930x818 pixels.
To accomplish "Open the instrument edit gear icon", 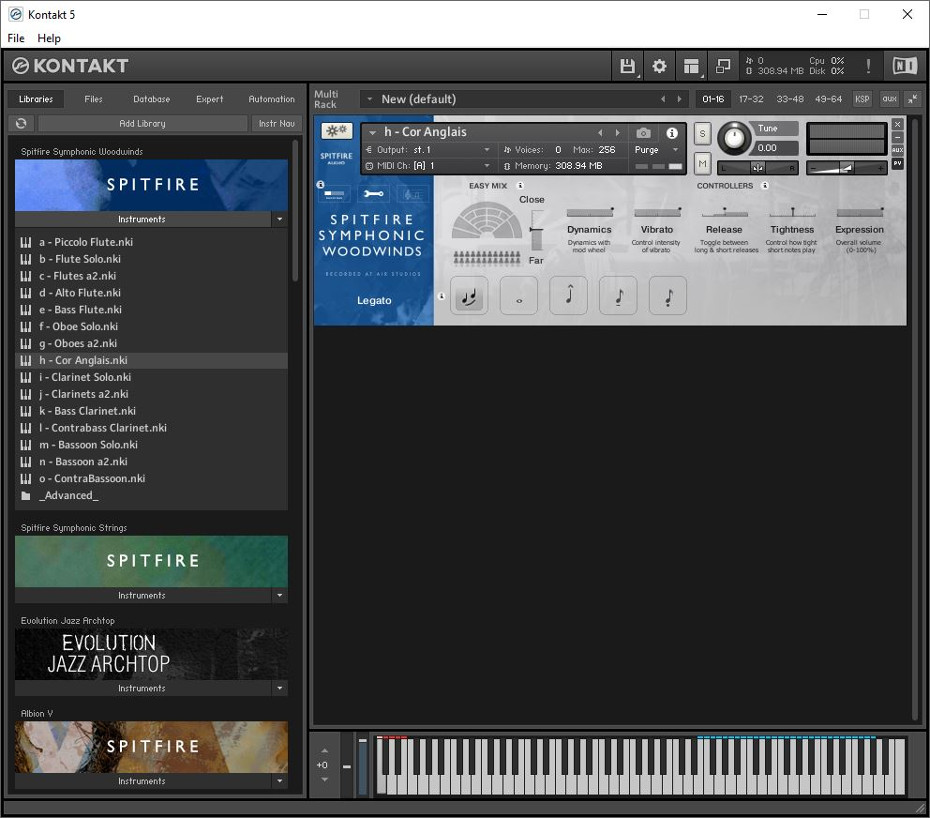I will (x=336, y=131).
